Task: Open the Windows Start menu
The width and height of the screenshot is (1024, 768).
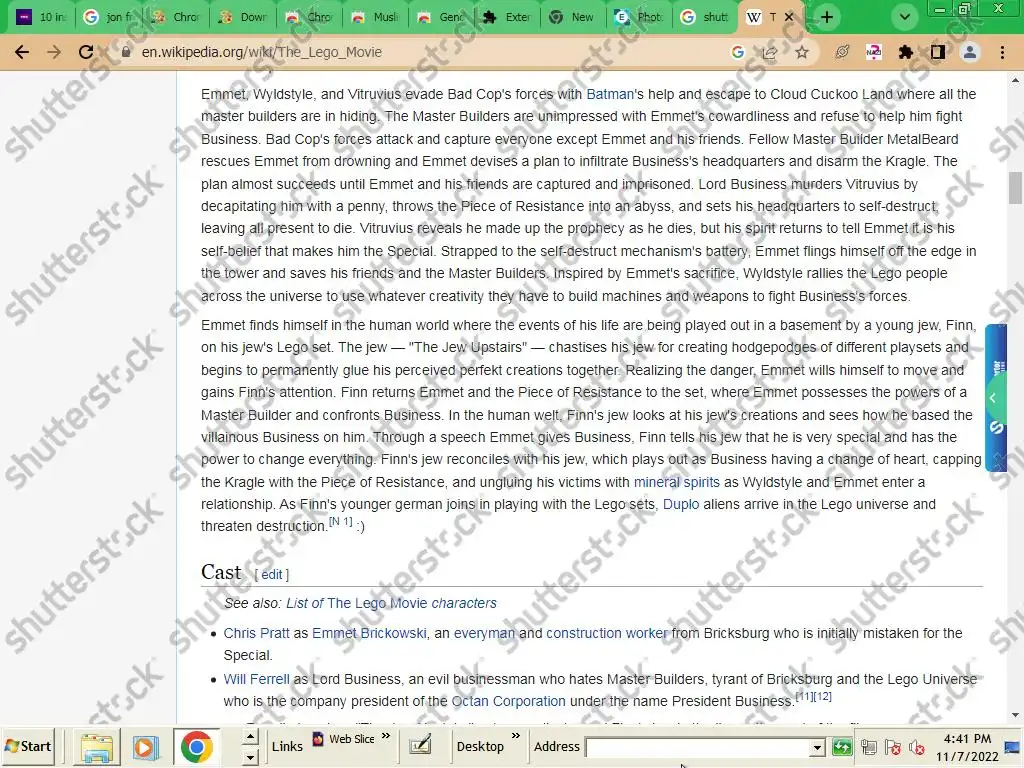Action: tap(28, 746)
